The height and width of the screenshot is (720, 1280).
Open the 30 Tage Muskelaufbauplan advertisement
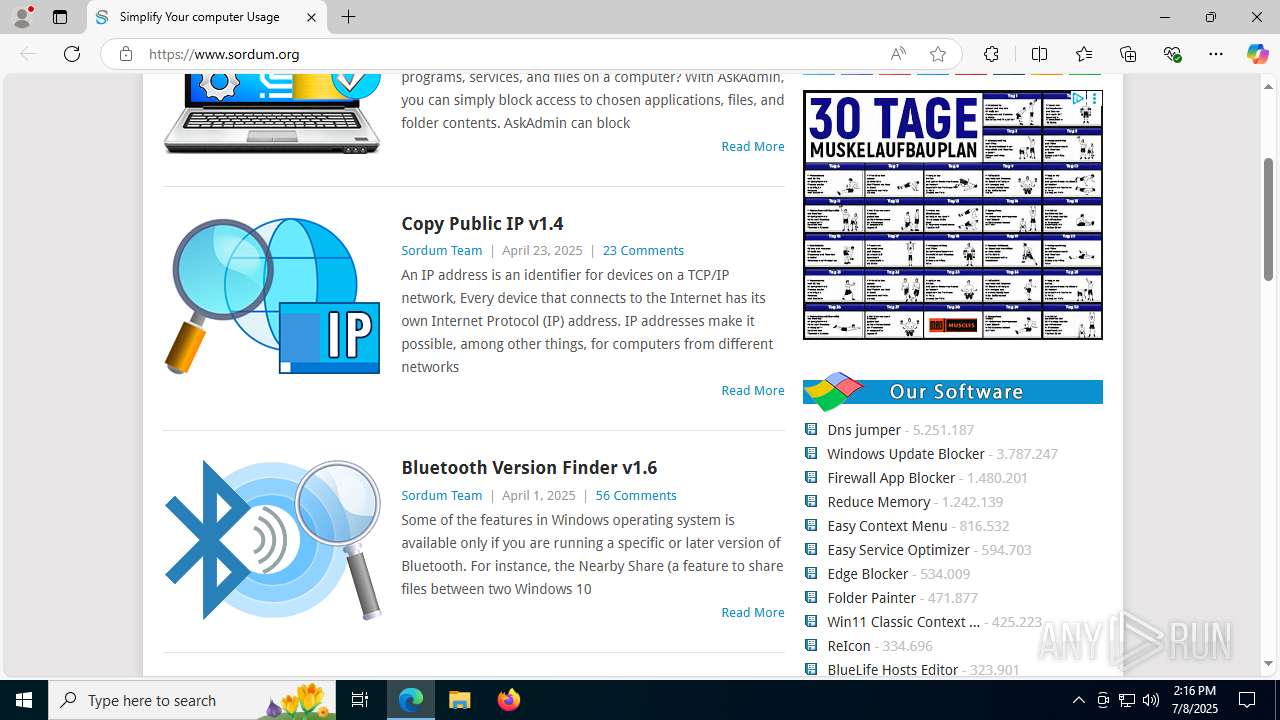[x=953, y=215]
